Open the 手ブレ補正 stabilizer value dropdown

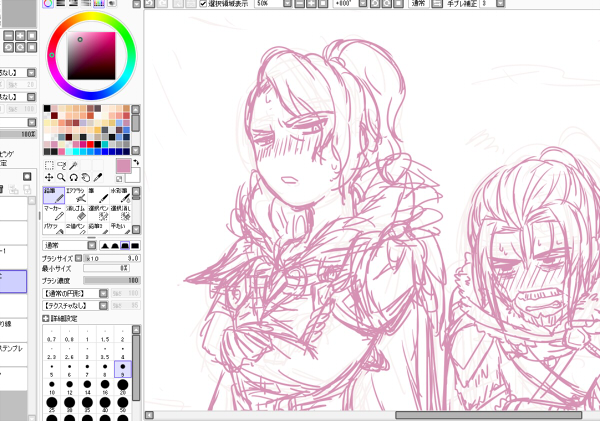pos(500,4)
